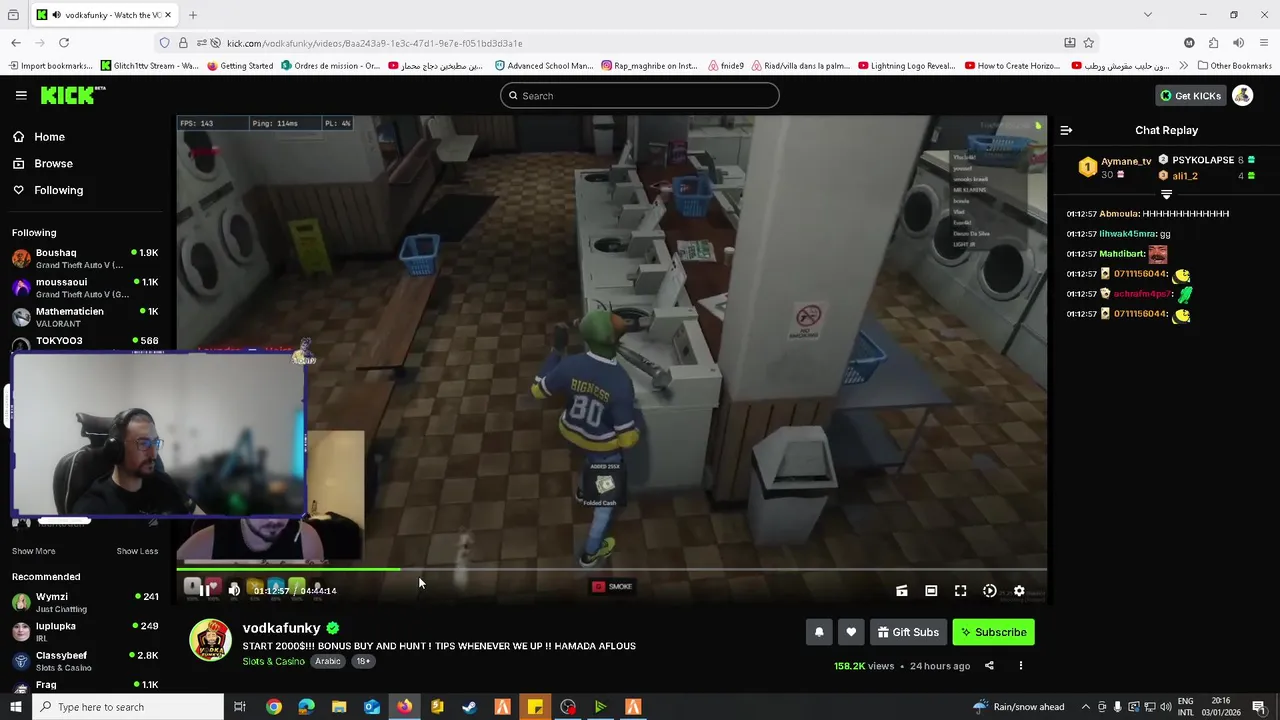Viewport: 1280px width, 720px height.
Task: Open Glitch1ttv Stream bookmark
Action: pyautogui.click(x=150, y=66)
